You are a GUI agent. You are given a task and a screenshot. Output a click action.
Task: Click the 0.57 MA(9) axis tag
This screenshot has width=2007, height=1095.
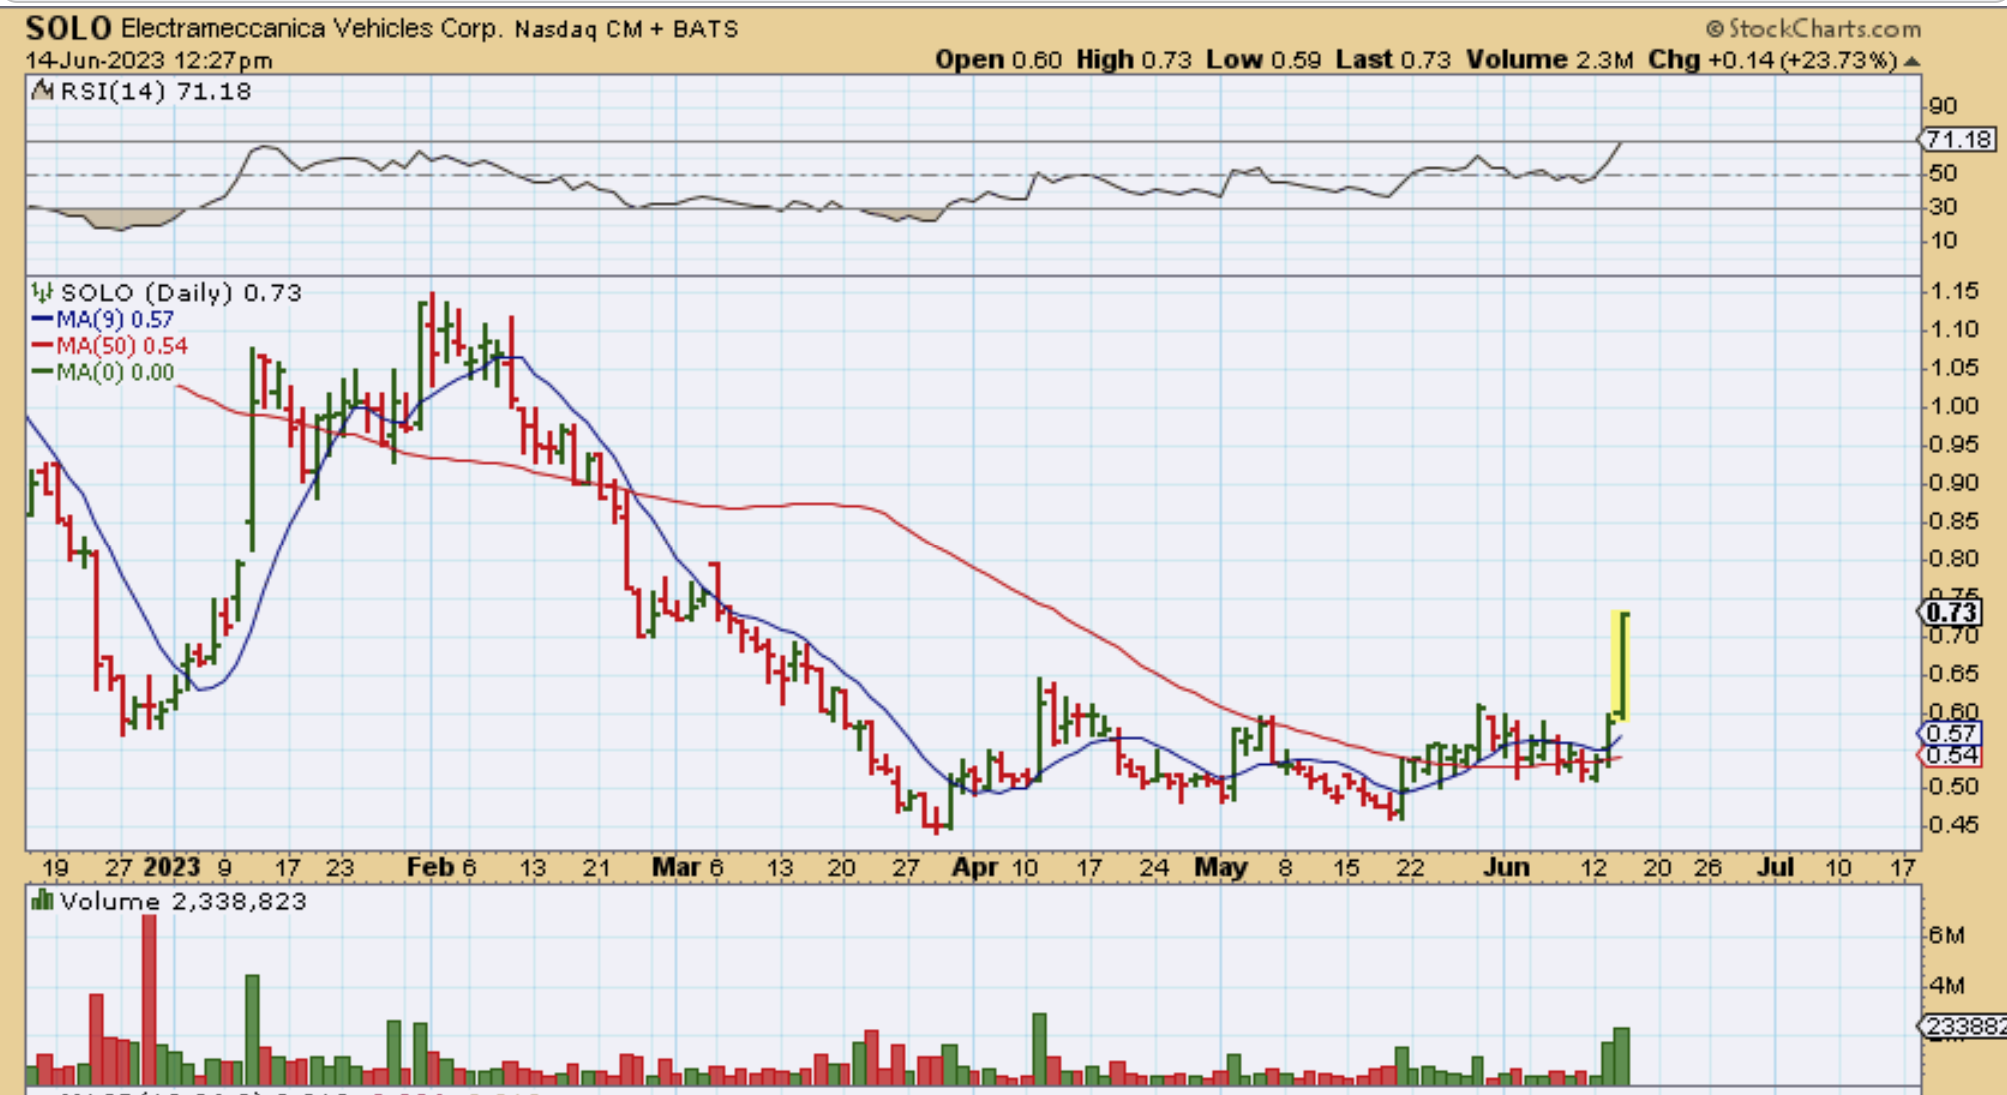pos(1950,733)
